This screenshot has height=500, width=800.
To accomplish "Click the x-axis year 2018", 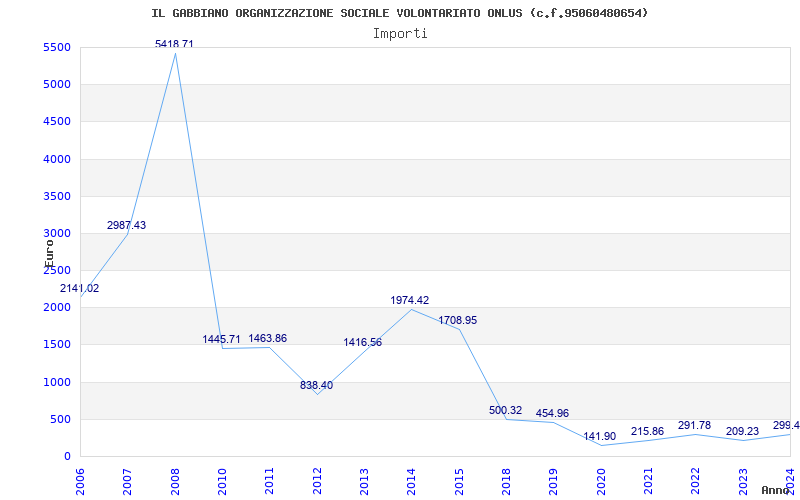I will [506, 481].
